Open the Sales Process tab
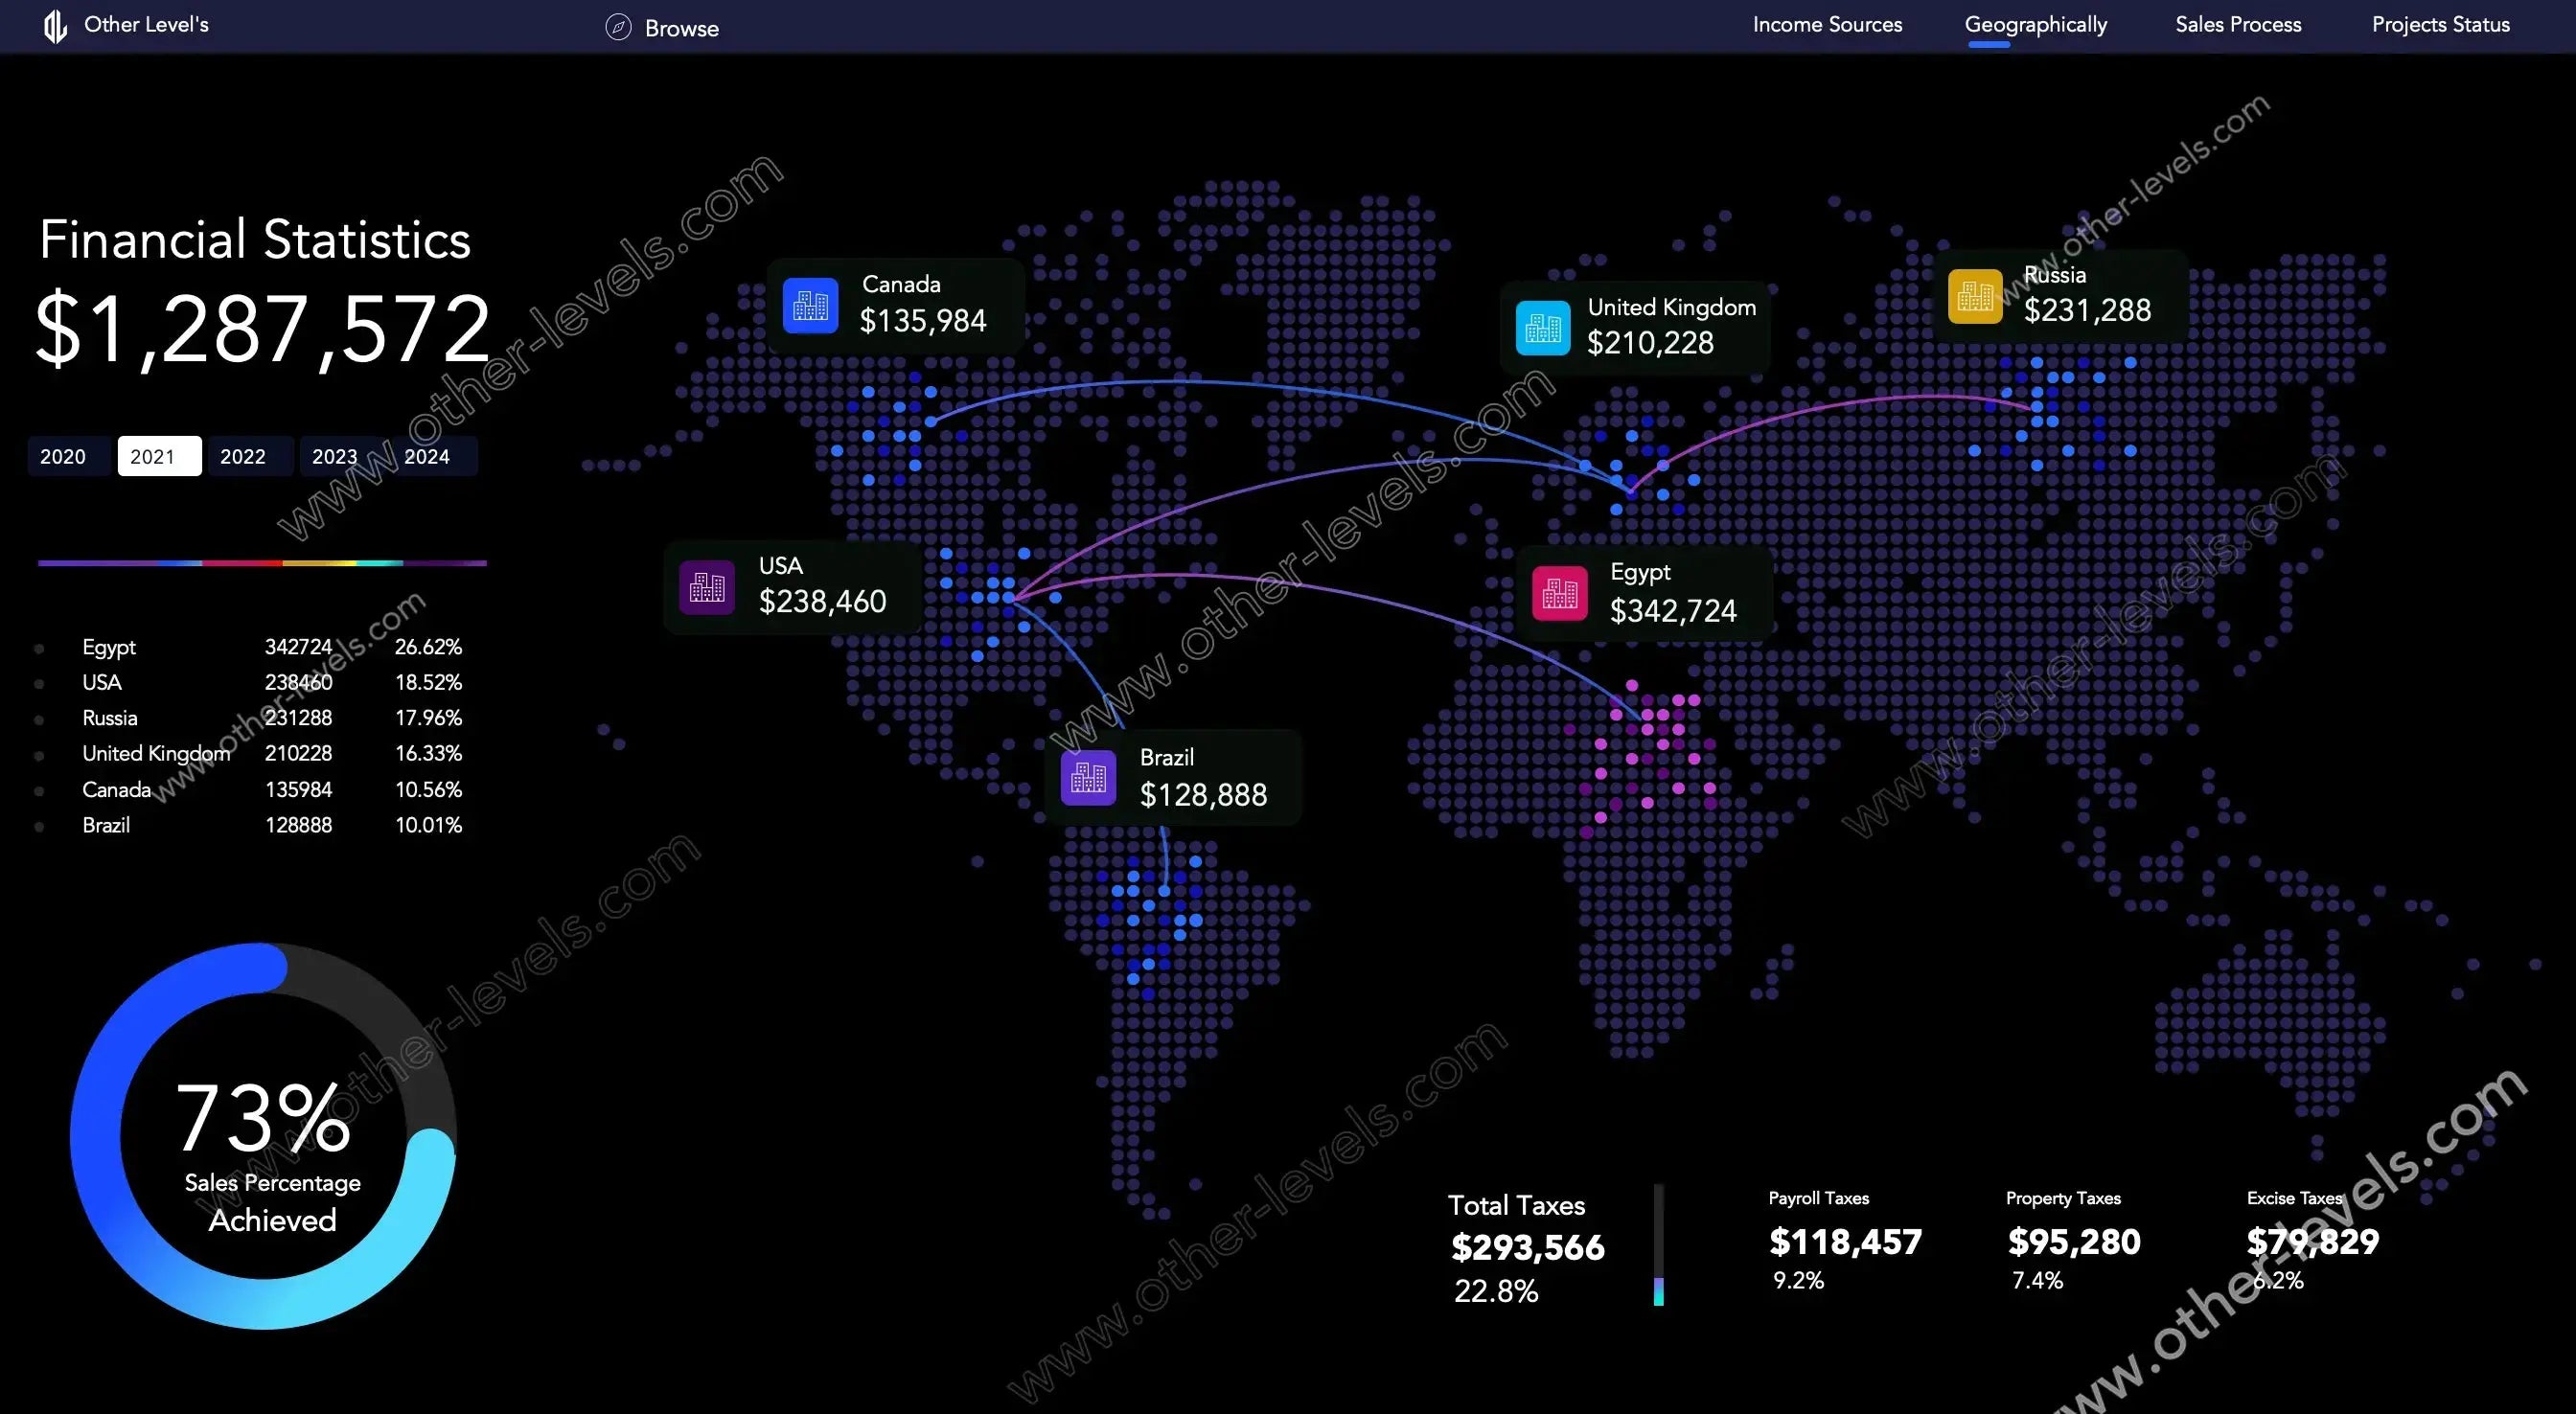The width and height of the screenshot is (2576, 1414). [x=2238, y=25]
